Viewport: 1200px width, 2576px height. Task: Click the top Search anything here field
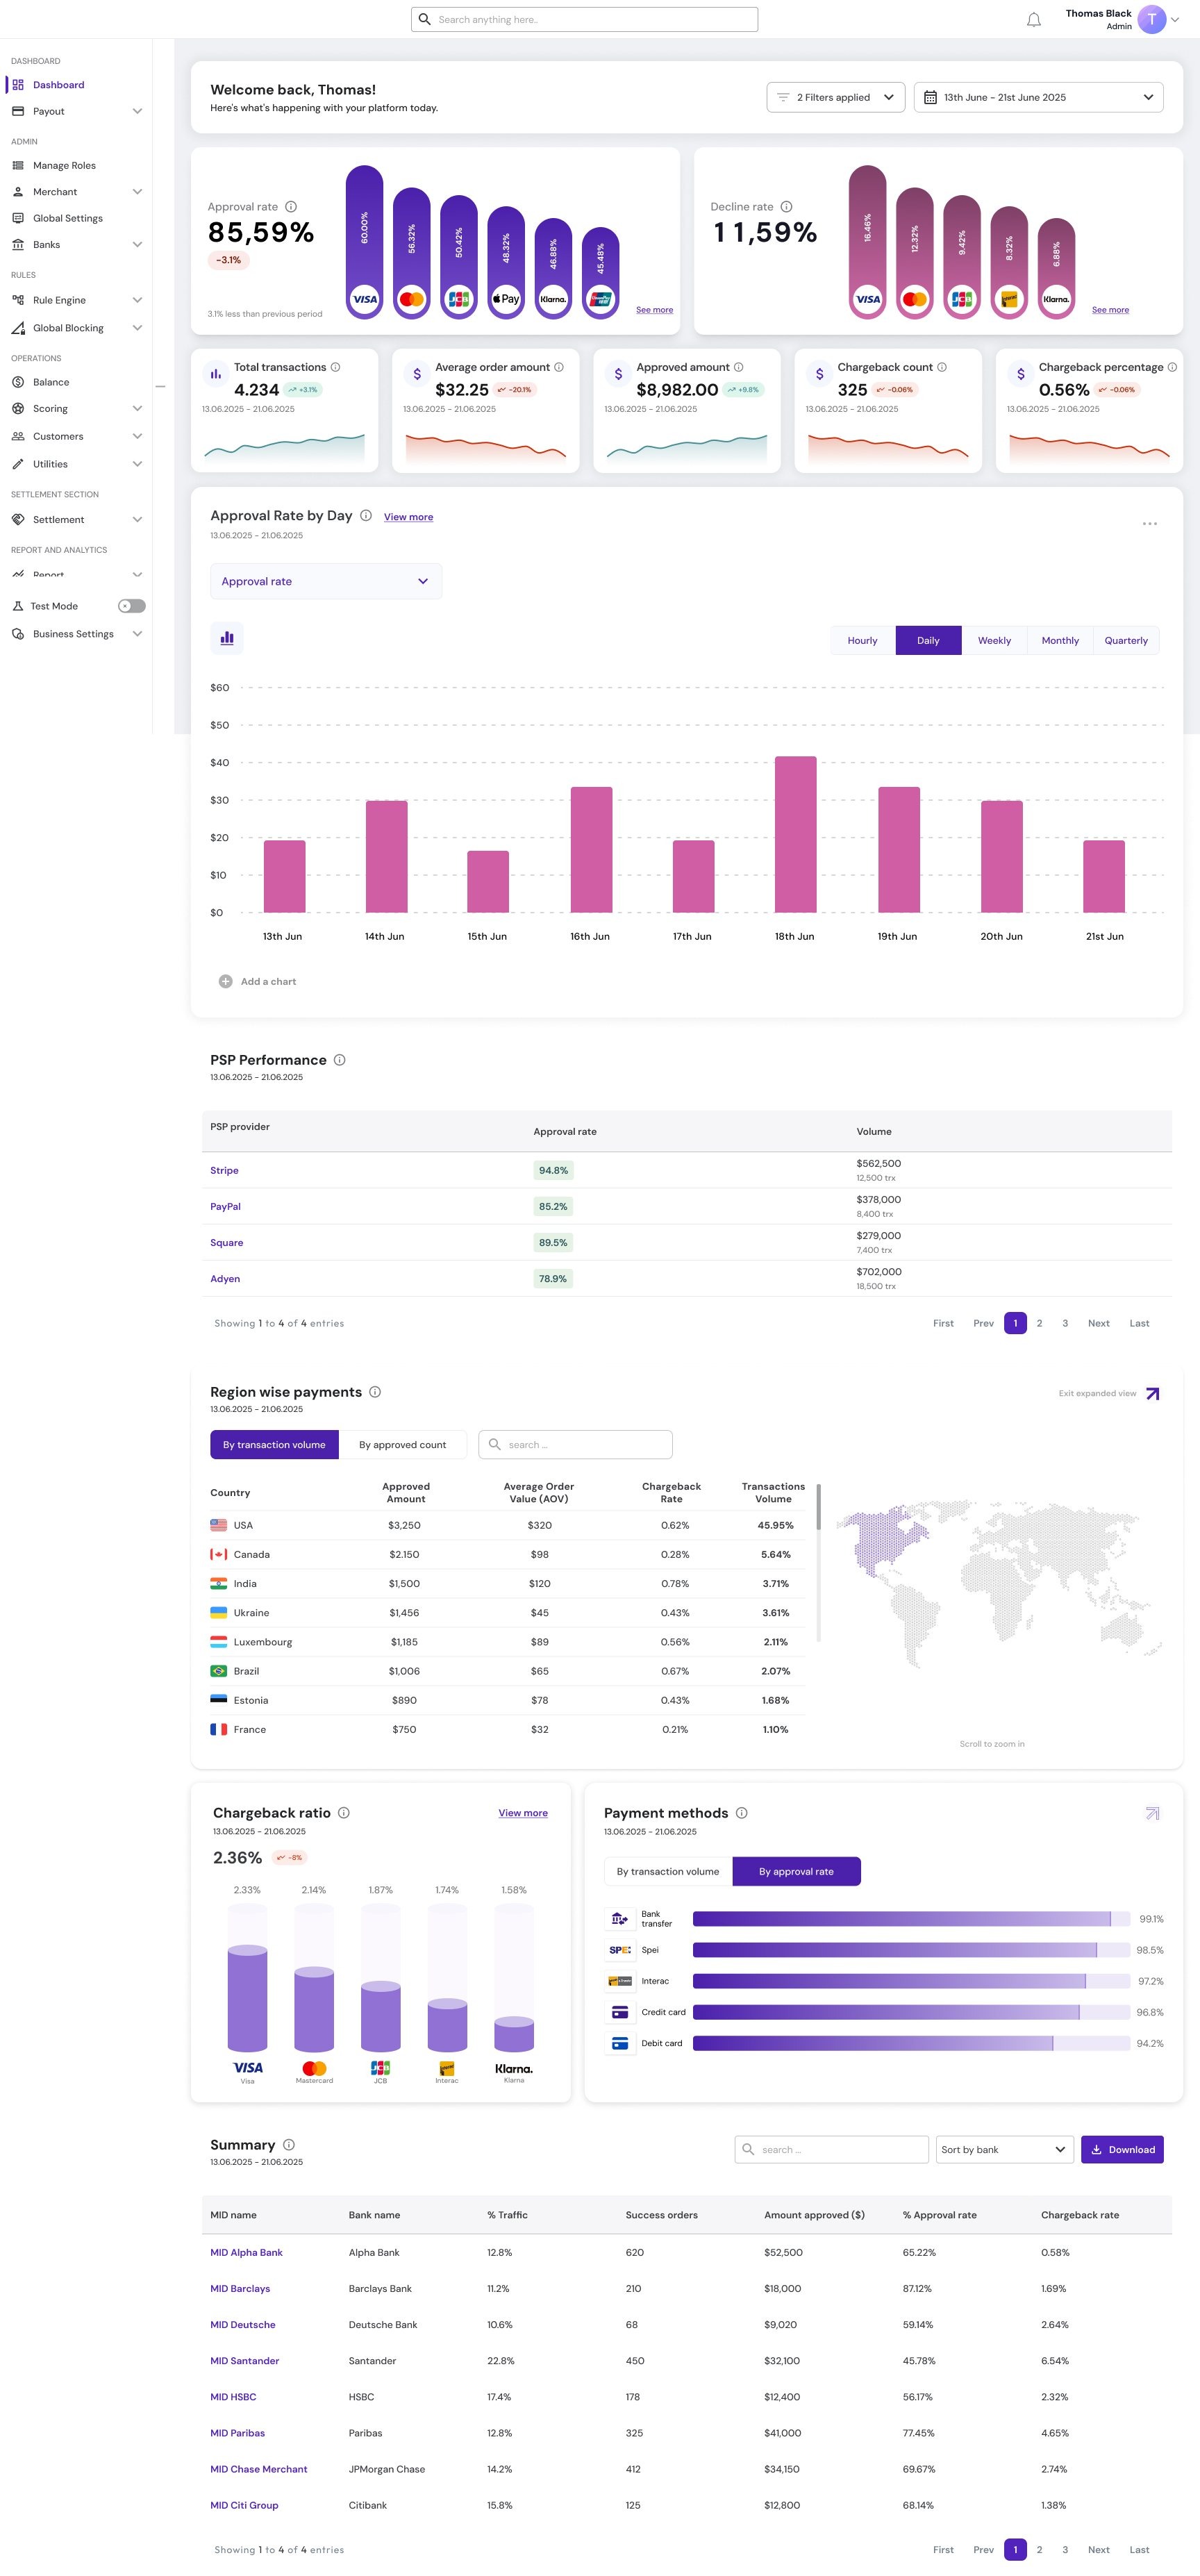[584, 20]
